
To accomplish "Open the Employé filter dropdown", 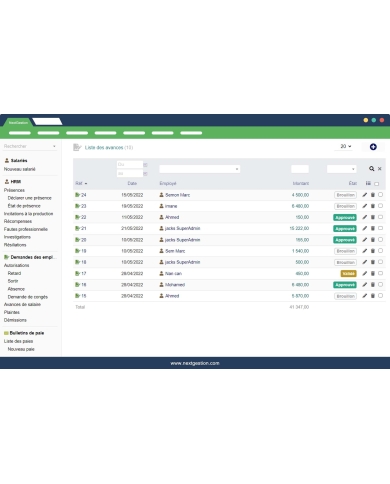I will [199, 169].
